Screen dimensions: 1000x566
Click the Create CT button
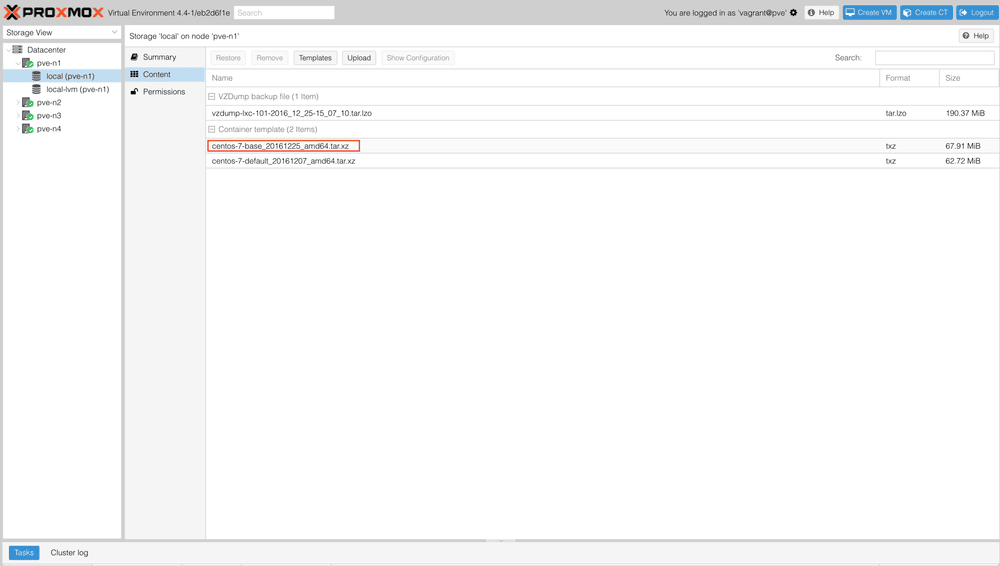926,13
